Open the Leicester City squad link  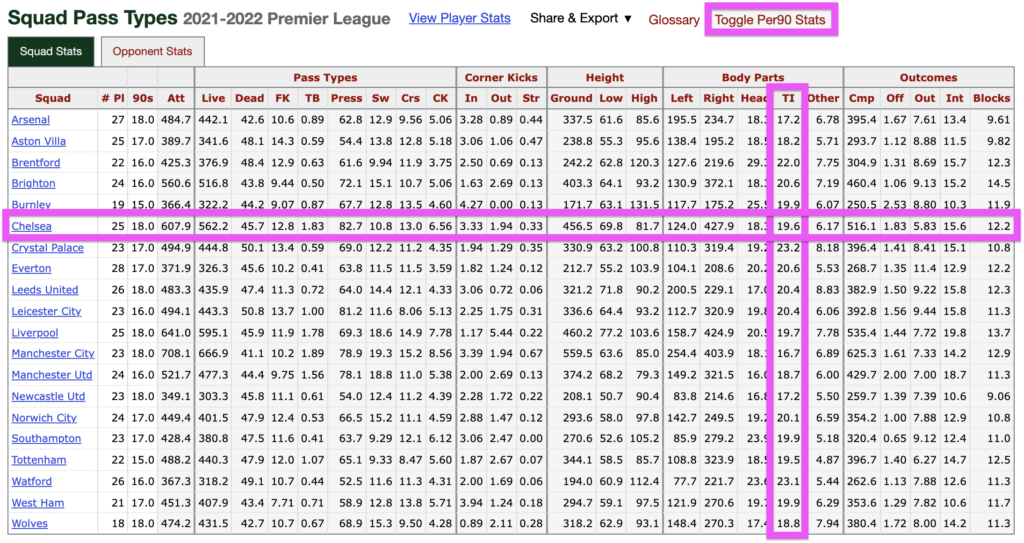coord(46,311)
